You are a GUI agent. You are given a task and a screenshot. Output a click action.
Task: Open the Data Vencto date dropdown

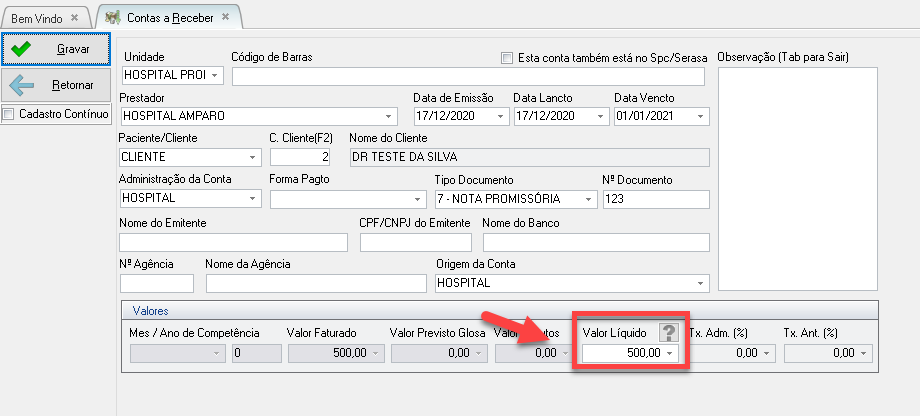[x=700, y=116]
